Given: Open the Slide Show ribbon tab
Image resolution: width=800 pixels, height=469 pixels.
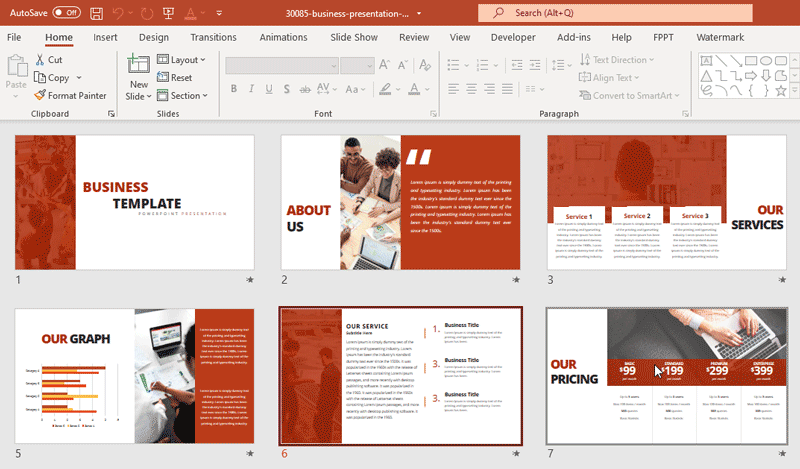Looking at the screenshot, I should [x=353, y=37].
